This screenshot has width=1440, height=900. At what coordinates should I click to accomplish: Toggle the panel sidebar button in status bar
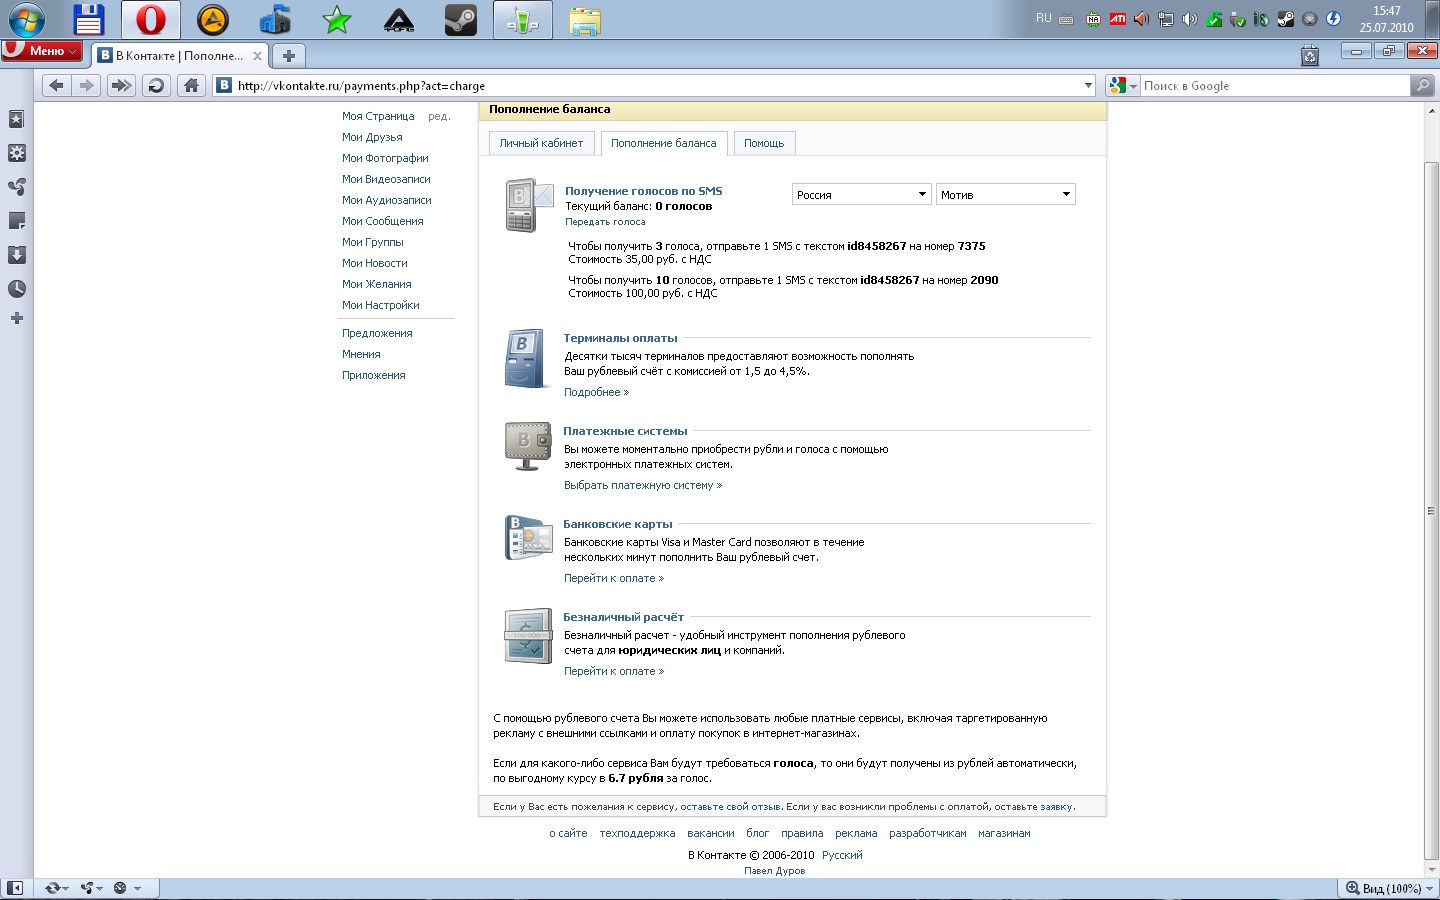pyautogui.click(x=15, y=888)
